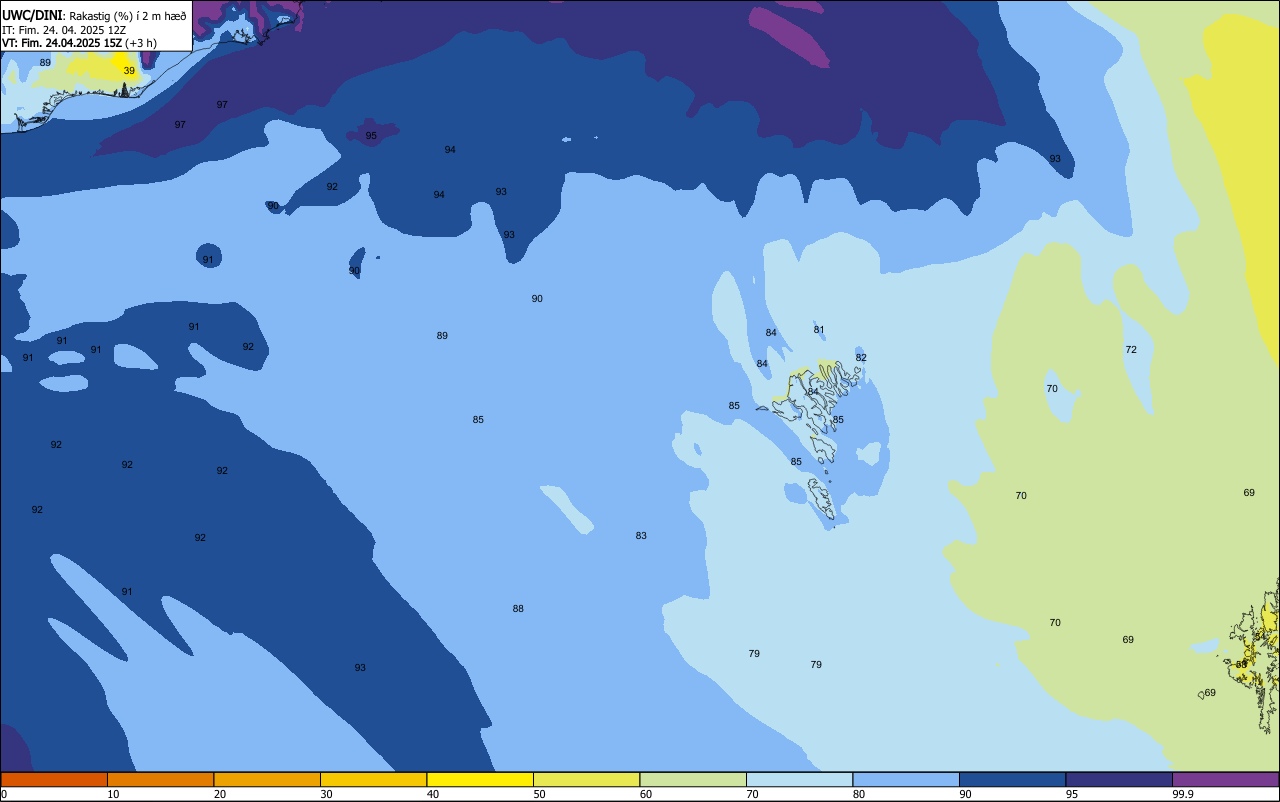
Task: Click the legend tick label "20"
Action: click(x=219, y=794)
